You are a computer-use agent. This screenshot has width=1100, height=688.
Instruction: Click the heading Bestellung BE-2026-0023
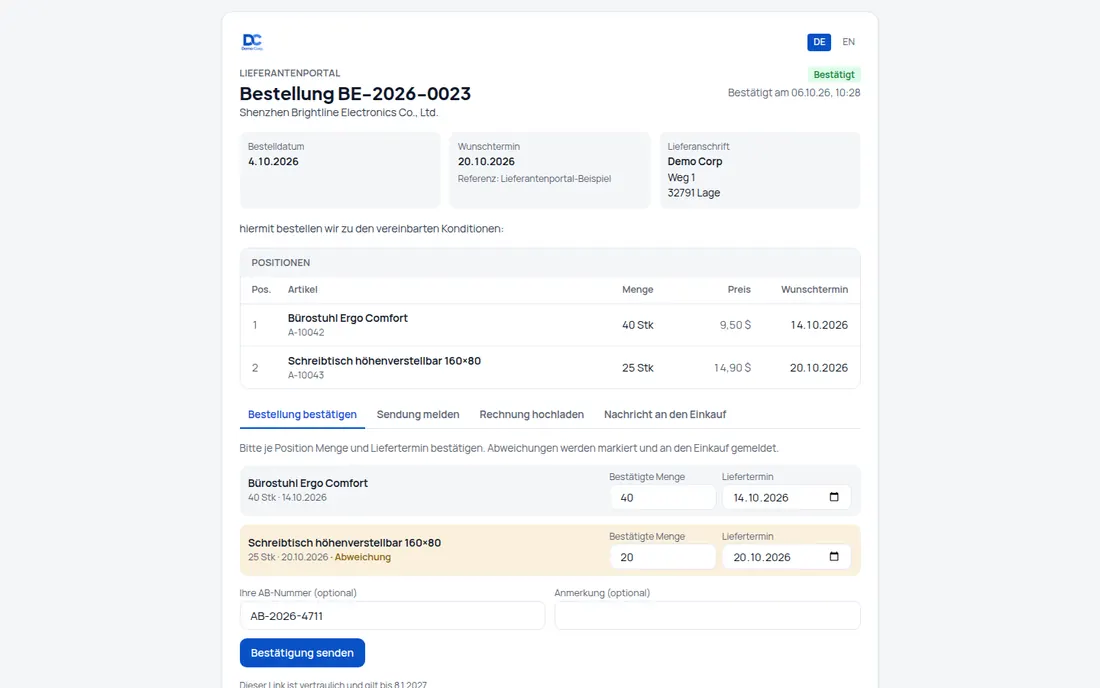point(355,93)
